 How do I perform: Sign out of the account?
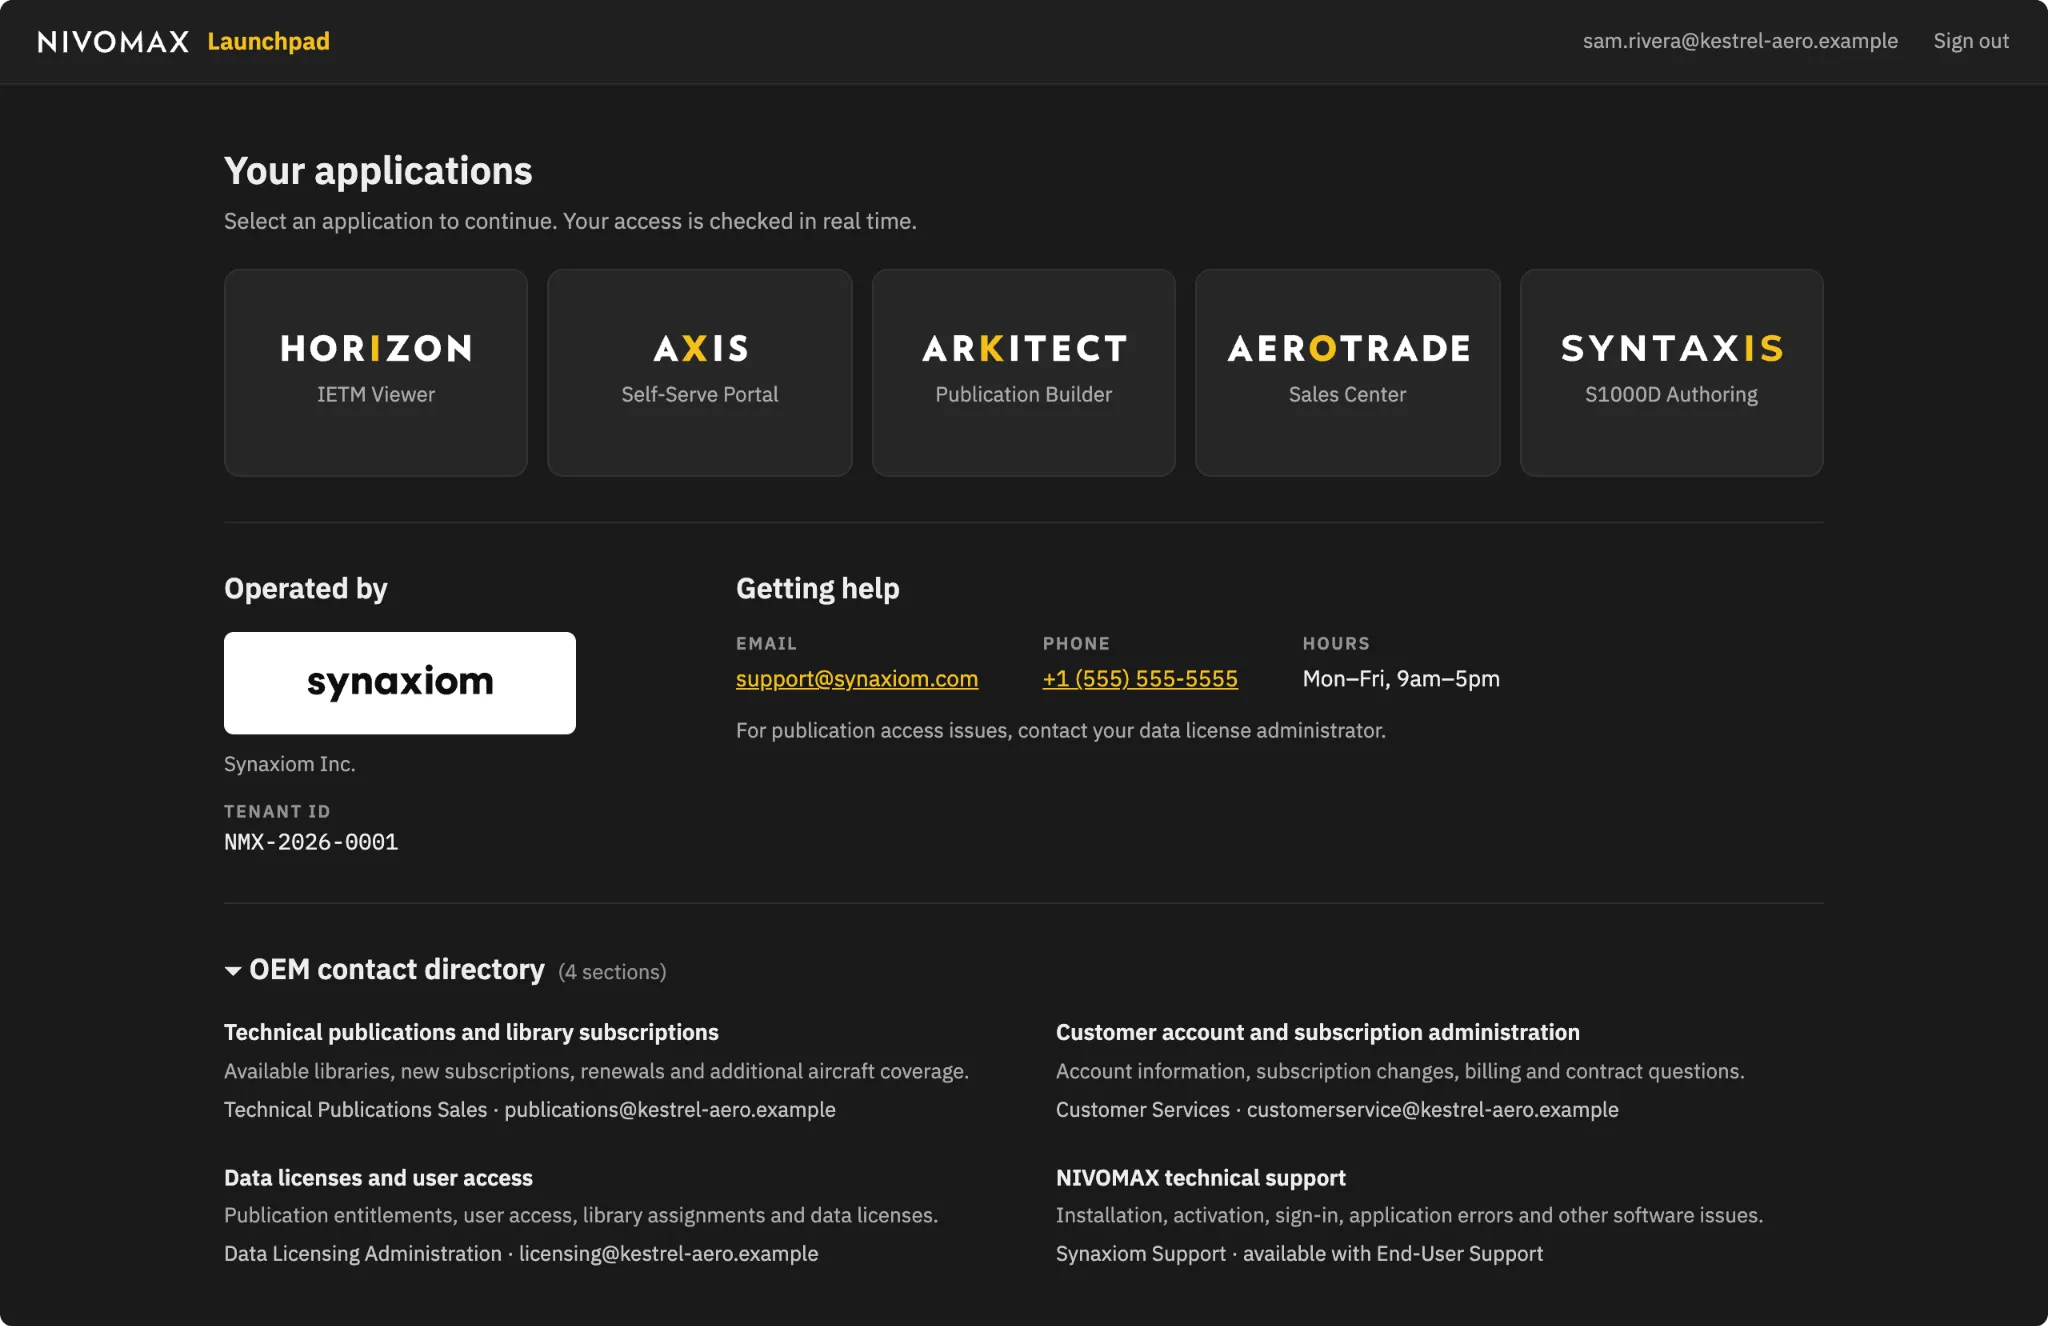click(x=1971, y=41)
